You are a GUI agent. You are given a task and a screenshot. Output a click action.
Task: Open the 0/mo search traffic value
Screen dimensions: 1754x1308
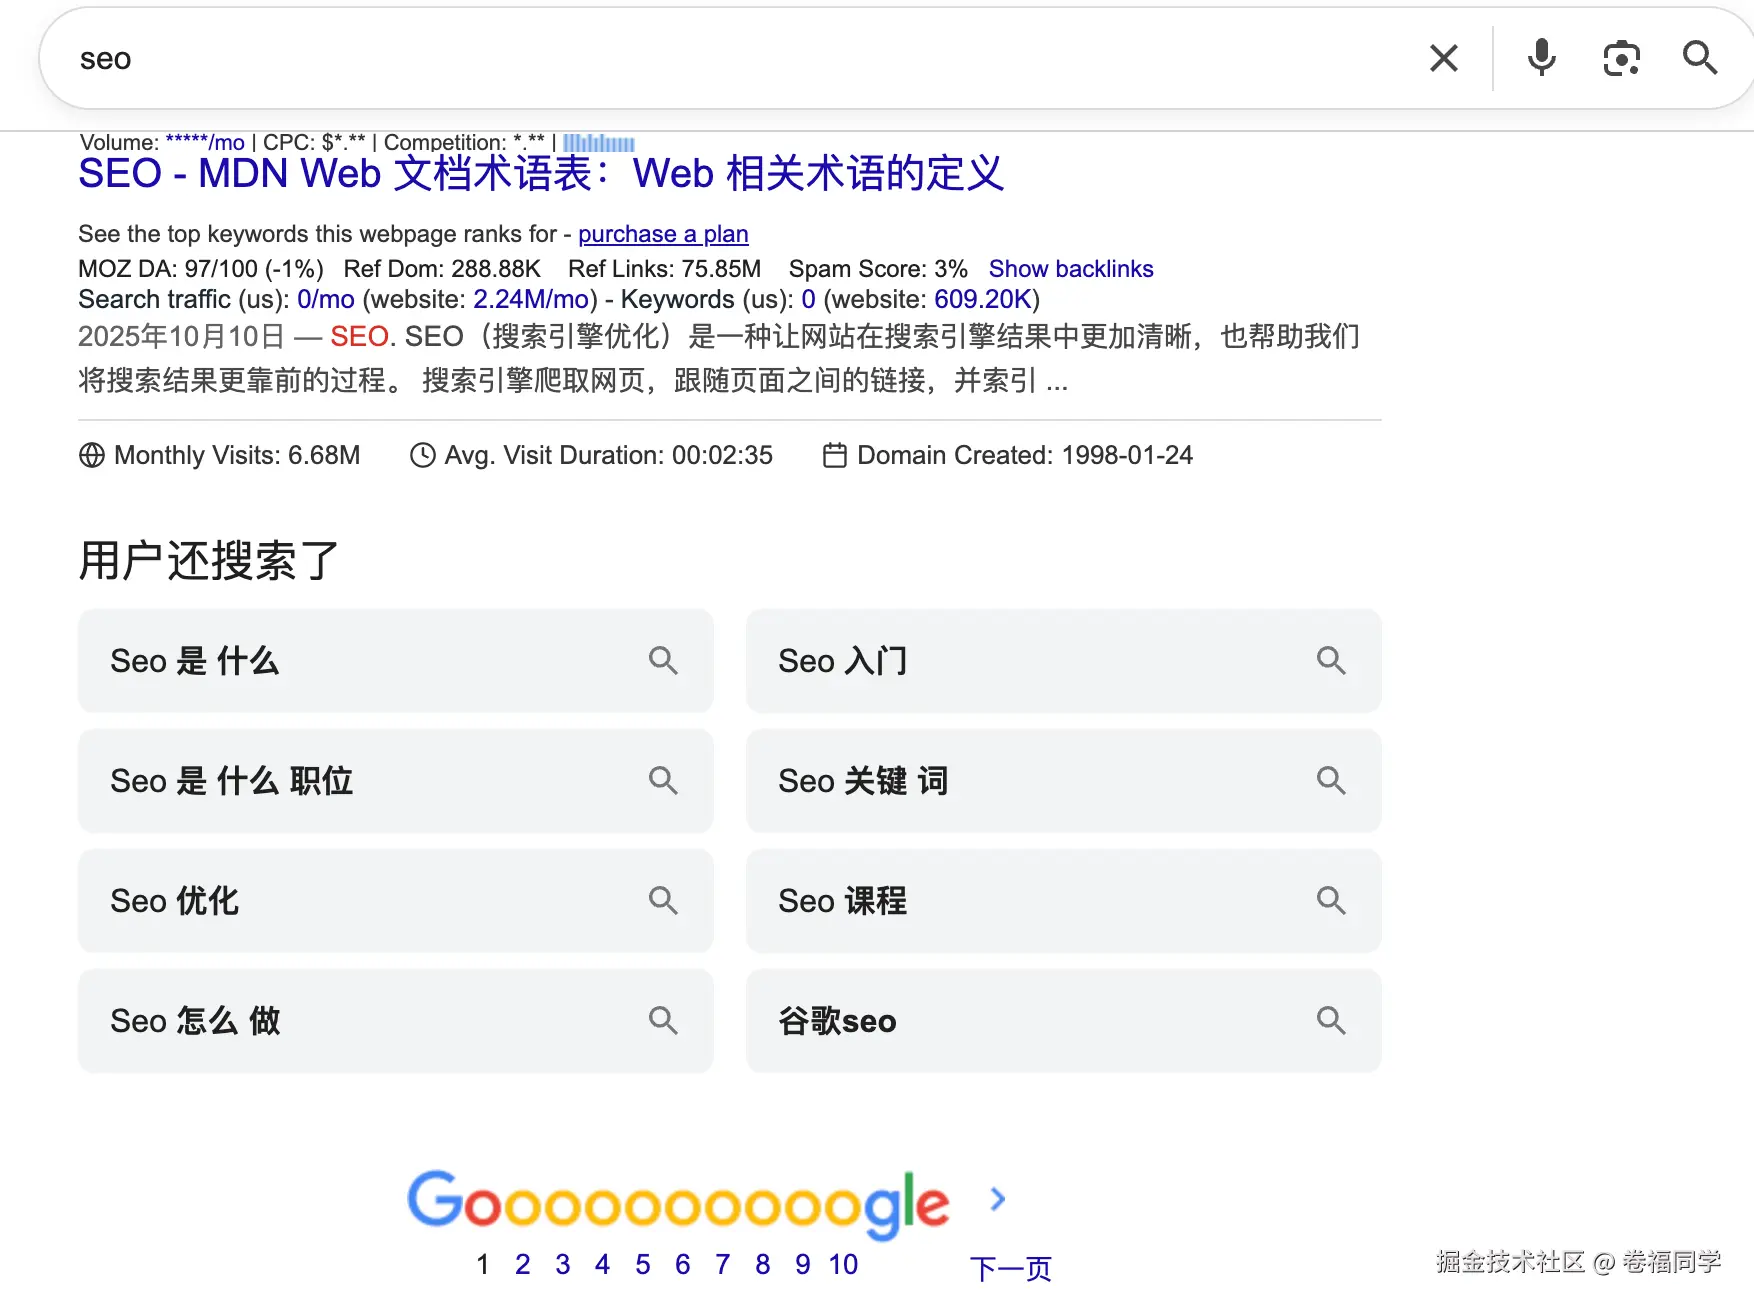(326, 299)
